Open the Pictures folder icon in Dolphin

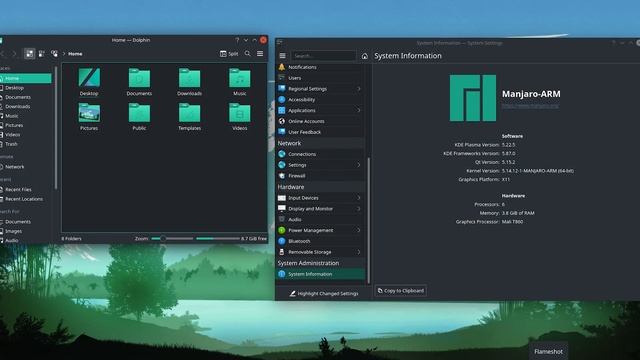(x=89, y=116)
